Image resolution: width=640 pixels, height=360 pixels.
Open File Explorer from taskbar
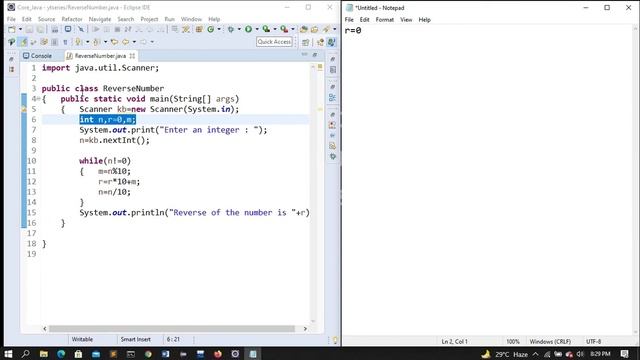[44, 354]
